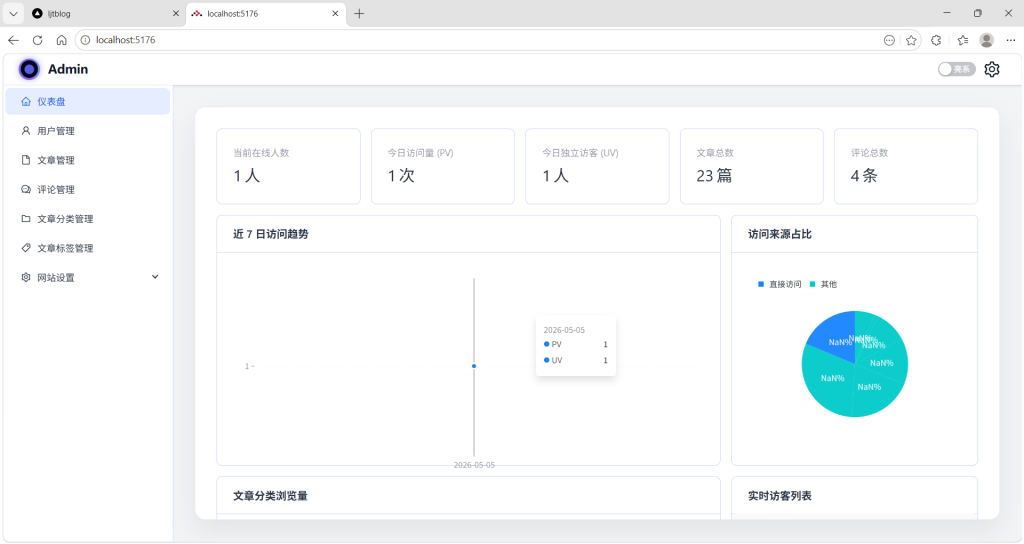This screenshot has width=1024, height=544.
Task: Click the 文章总数 23 篇 card
Action: pyautogui.click(x=752, y=166)
